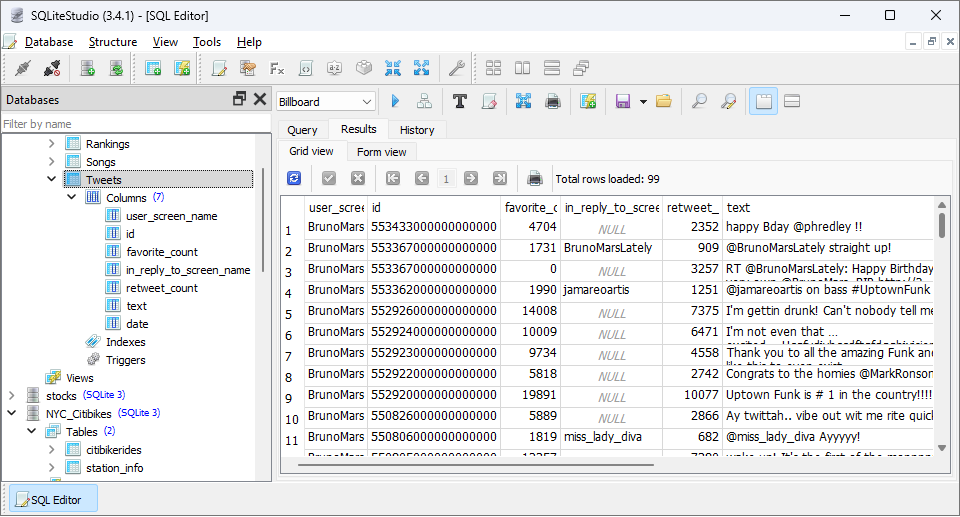The height and width of the screenshot is (517, 960).
Task: Load SQL from file folder icon
Action: [664, 101]
